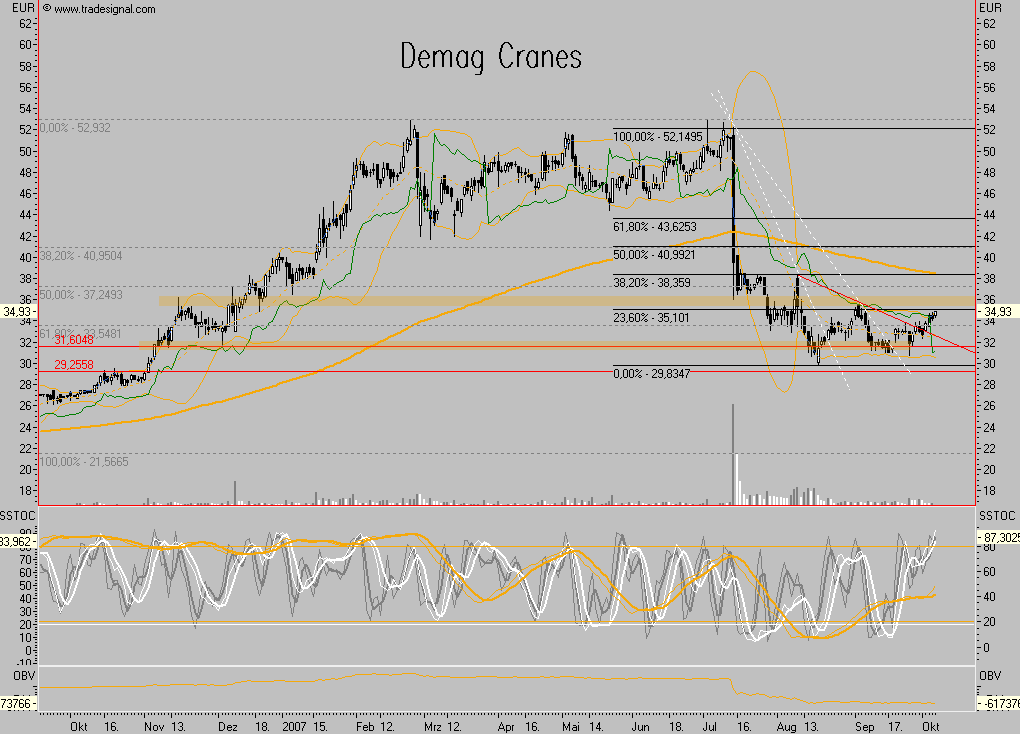The width and height of the screenshot is (1020, 734).
Task: Select the Feb 12. date on time axis
Action: point(374,726)
